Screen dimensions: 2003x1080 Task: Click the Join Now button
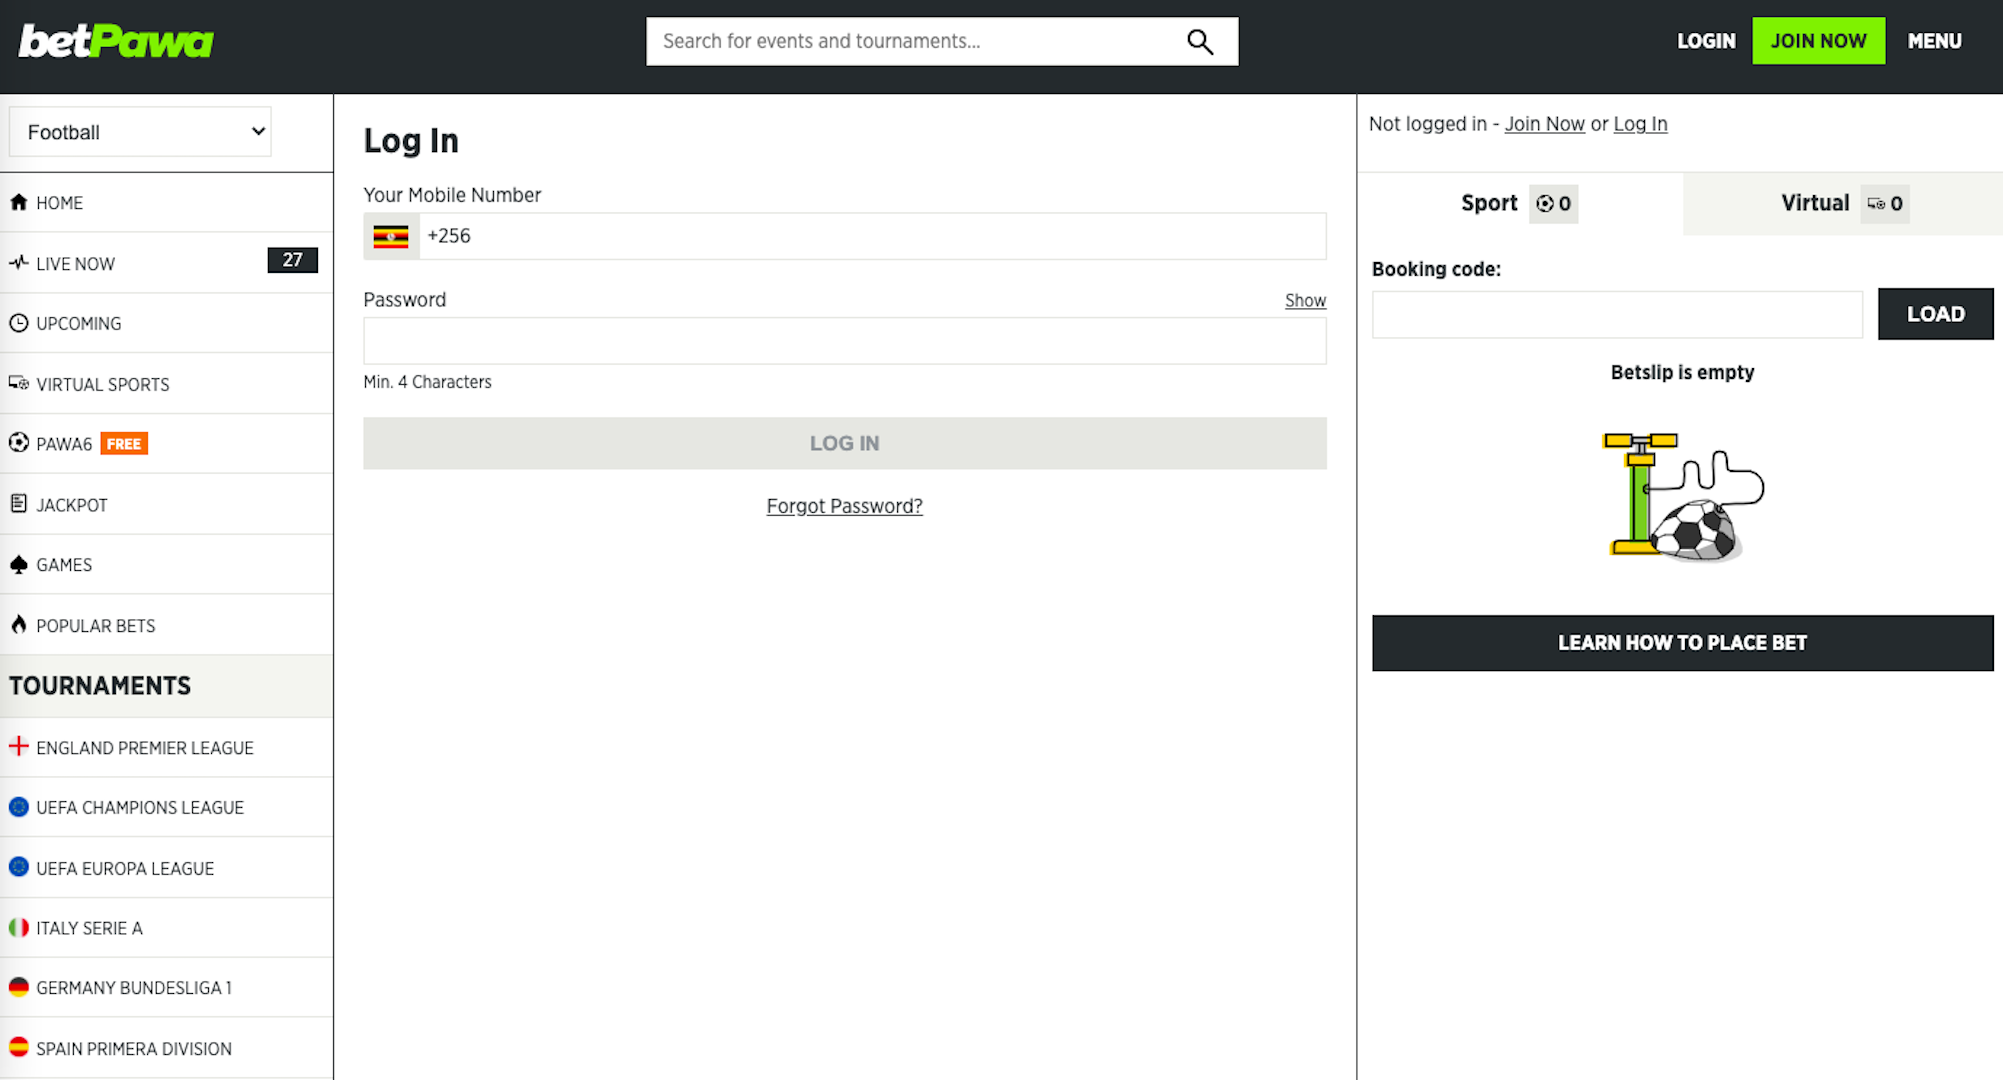click(x=1817, y=40)
